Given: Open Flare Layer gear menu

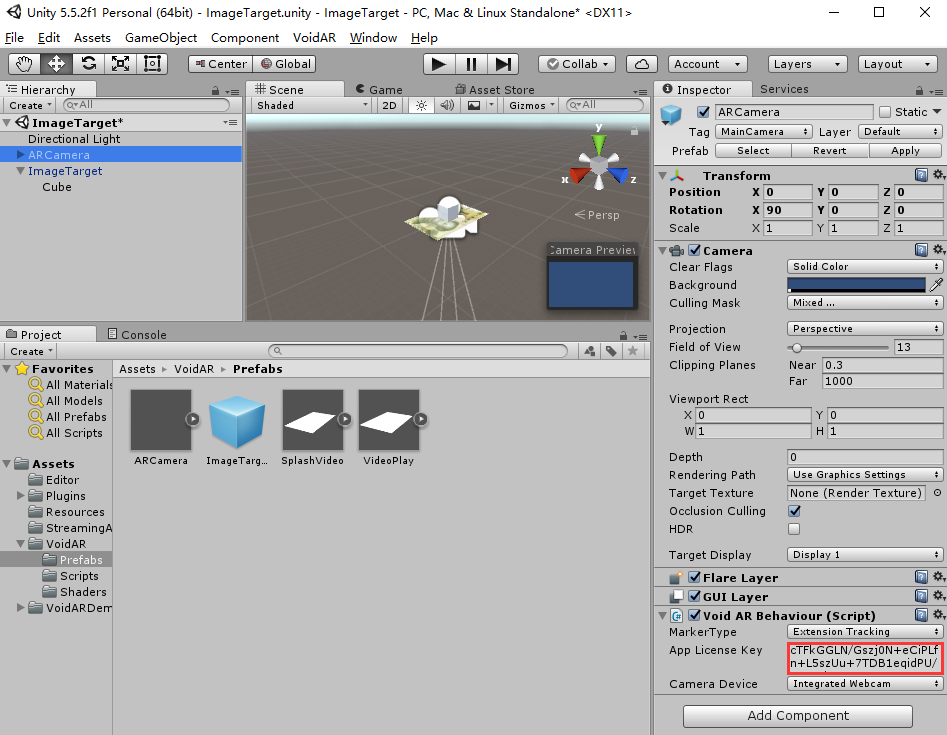Looking at the screenshot, I should click(939, 577).
